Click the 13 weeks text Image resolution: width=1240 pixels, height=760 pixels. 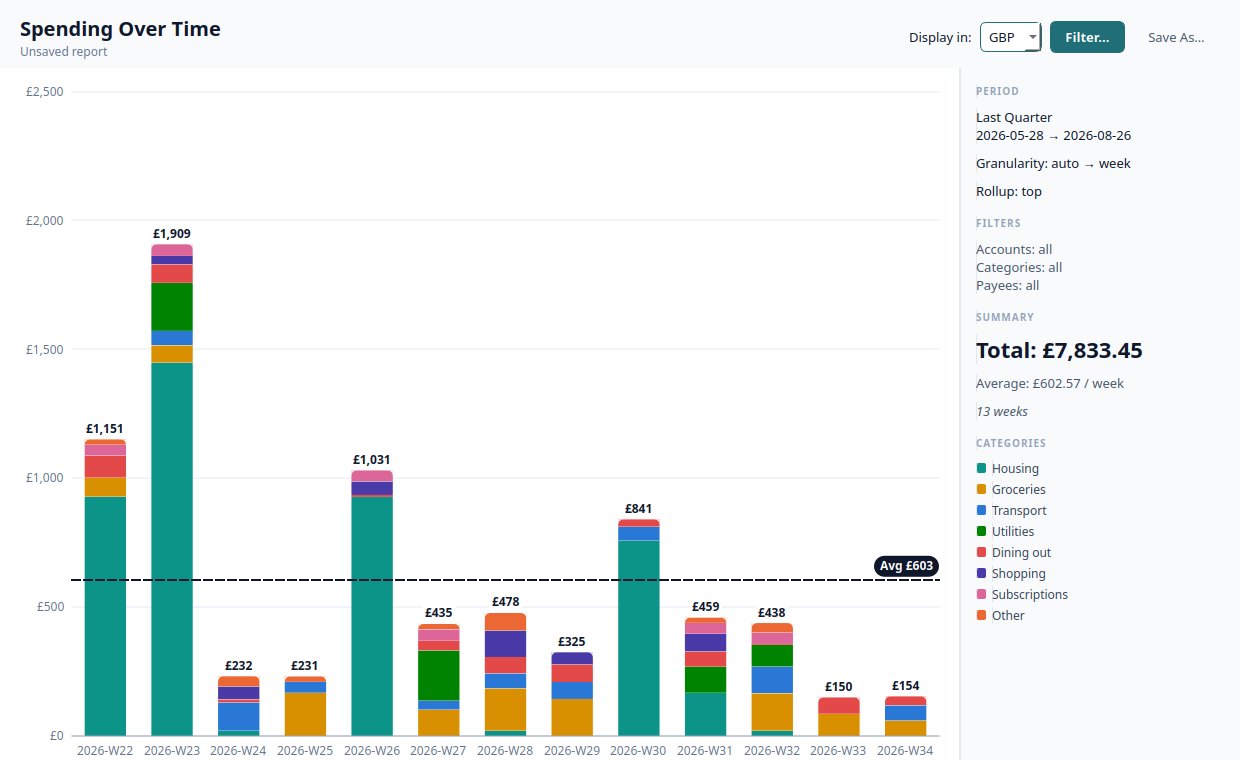click(1002, 411)
